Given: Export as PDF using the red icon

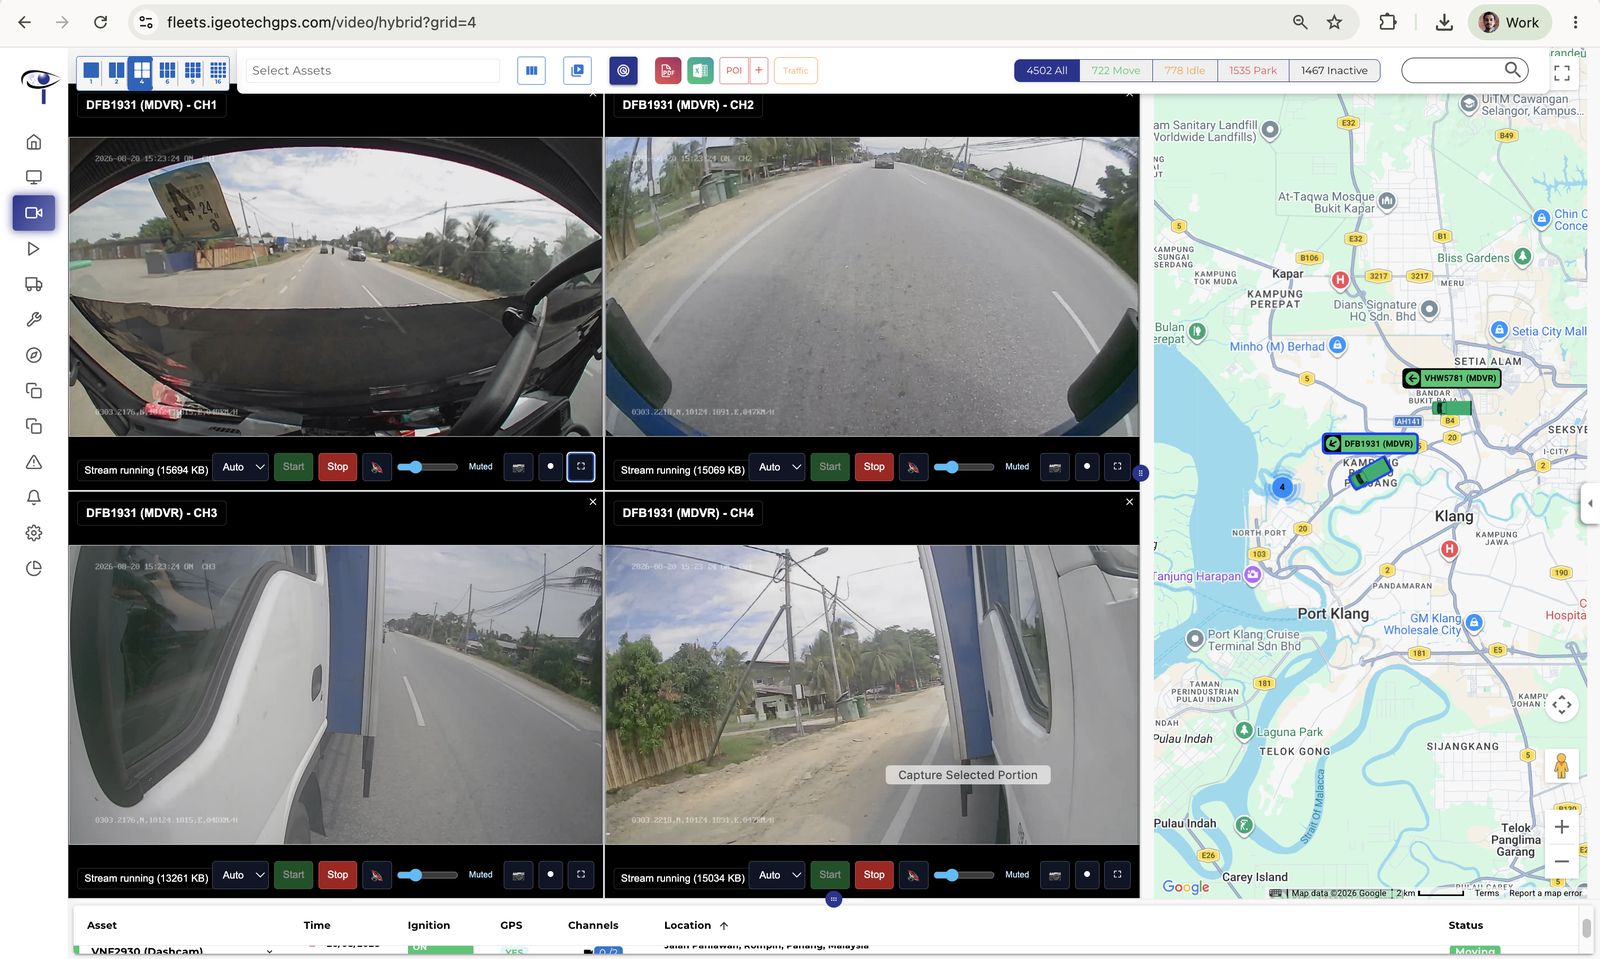Looking at the screenshot, I should 668,70.
